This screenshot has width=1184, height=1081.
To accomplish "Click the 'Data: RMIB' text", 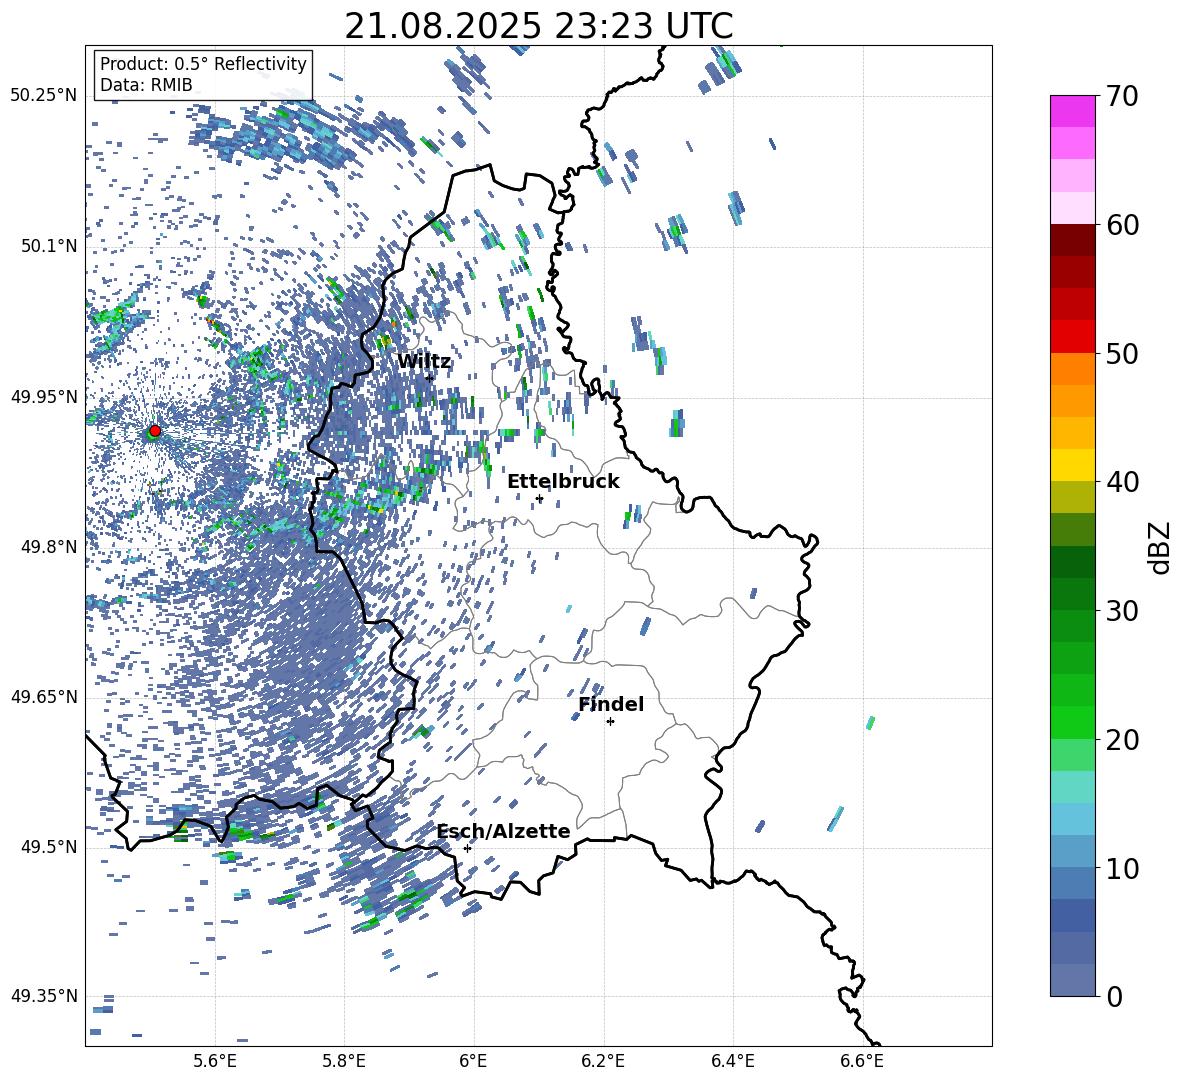I will 146,85.
